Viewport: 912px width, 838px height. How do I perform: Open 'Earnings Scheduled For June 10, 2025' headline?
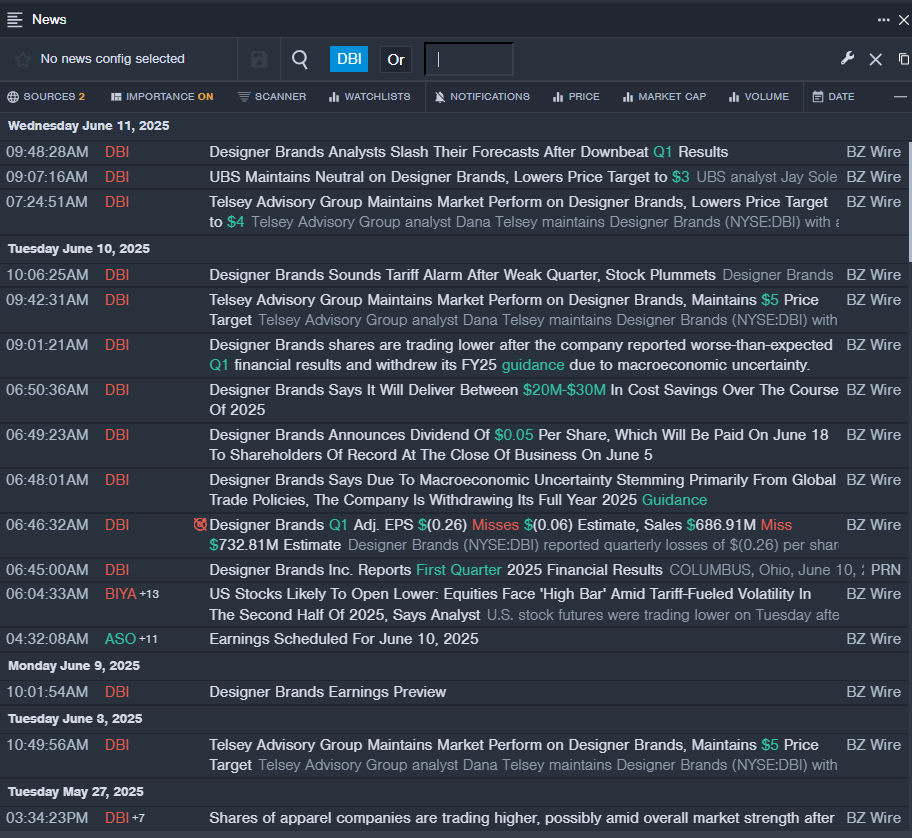tap(344, 639)
